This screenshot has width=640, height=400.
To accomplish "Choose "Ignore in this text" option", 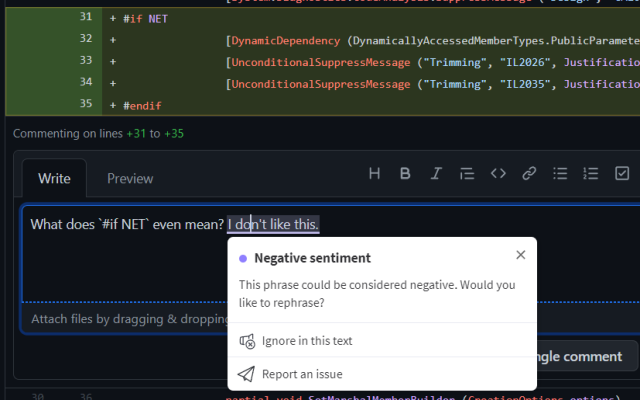I will (x=306, y=341).
